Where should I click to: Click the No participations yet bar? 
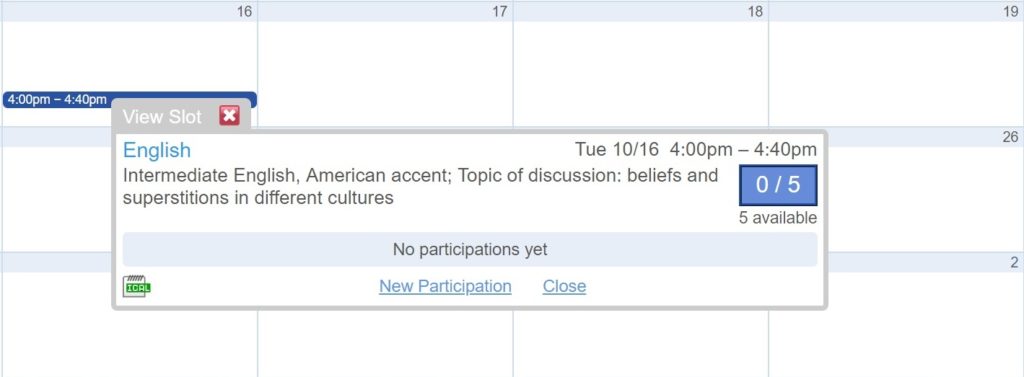470,250
